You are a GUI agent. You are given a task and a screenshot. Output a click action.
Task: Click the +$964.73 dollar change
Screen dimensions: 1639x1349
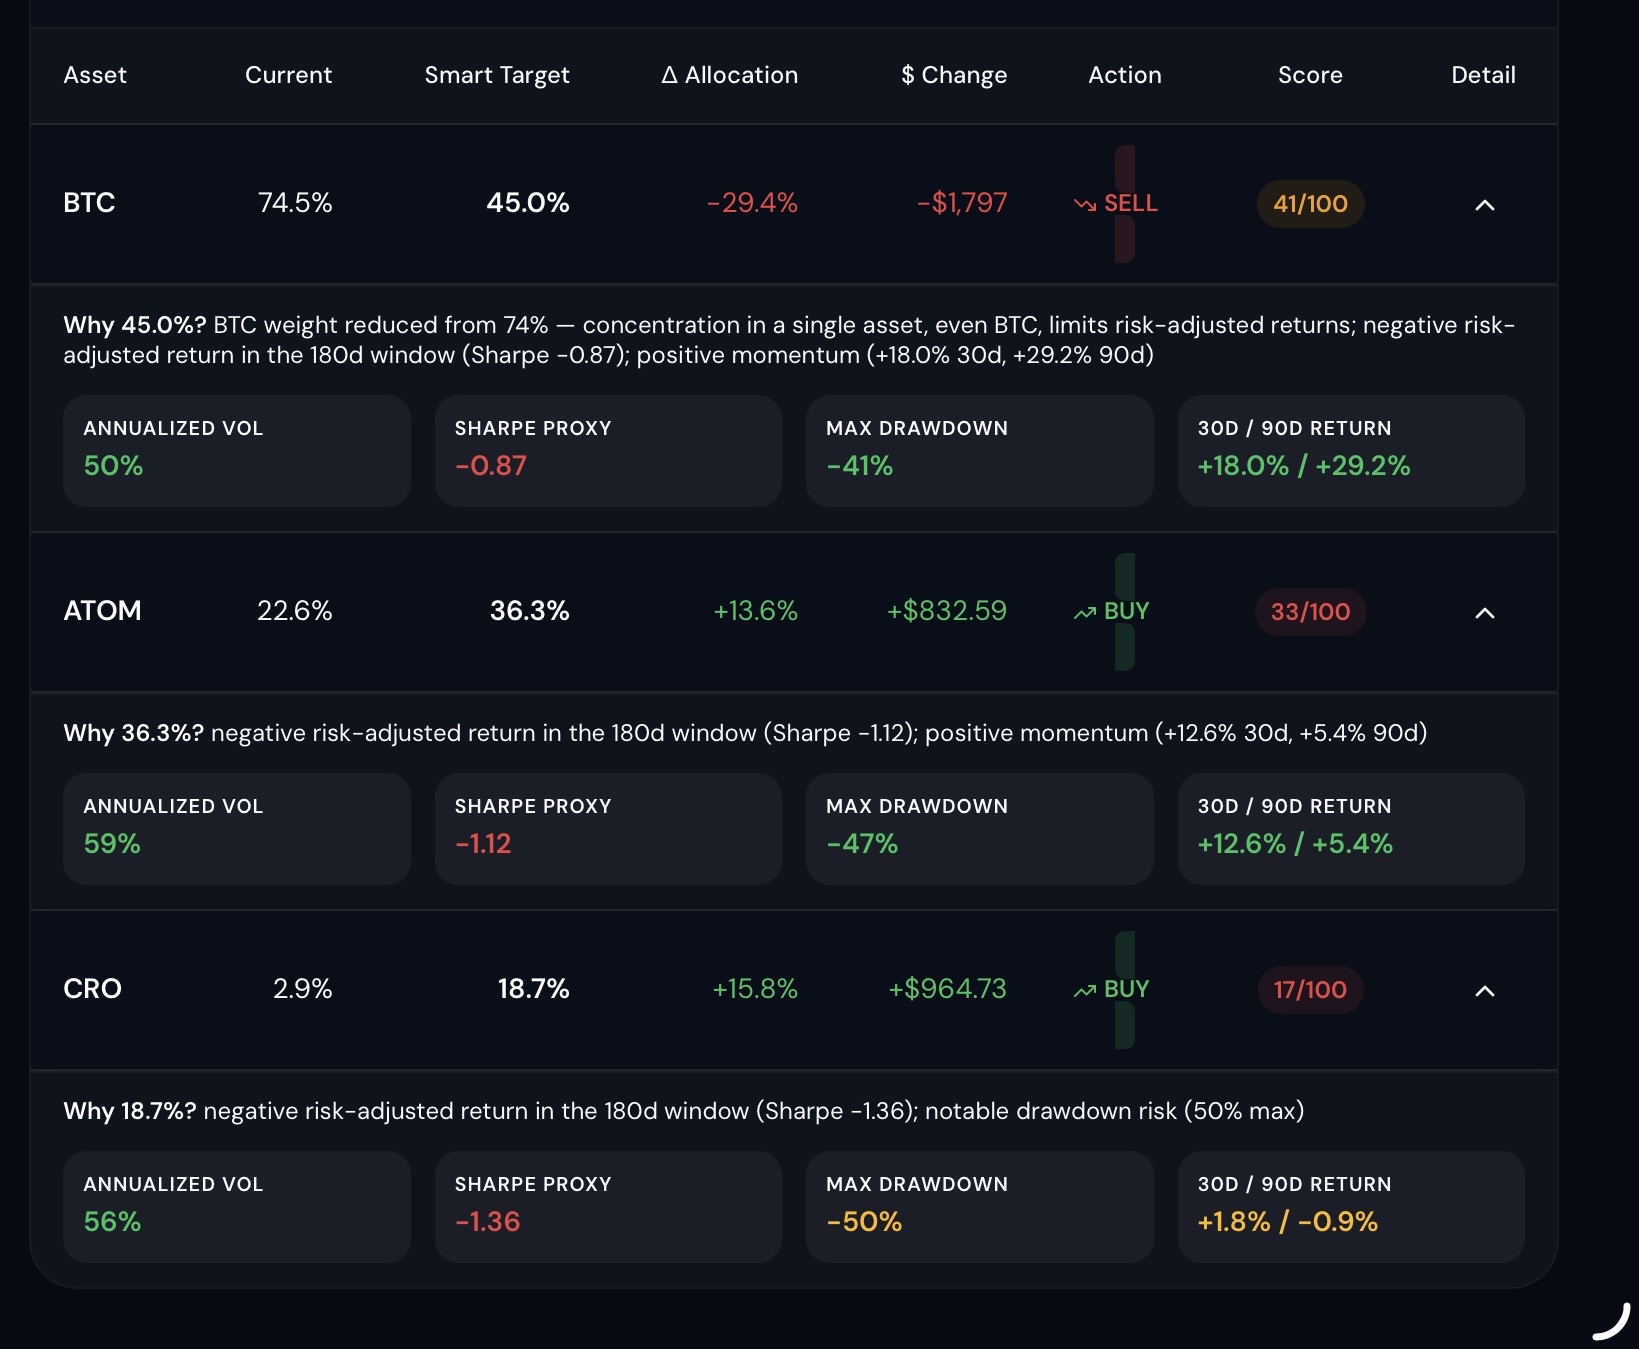(x=948, y=989)
